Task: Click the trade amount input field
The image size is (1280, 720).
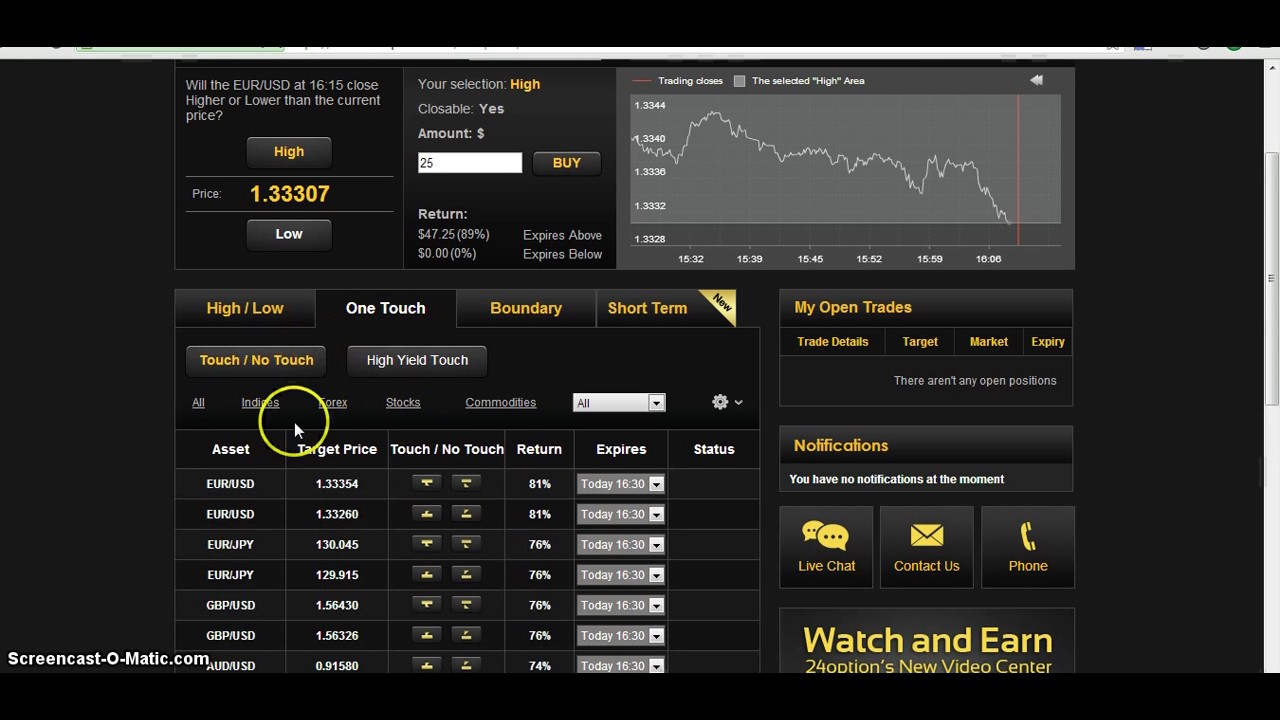Action: (x=470, y=163)
